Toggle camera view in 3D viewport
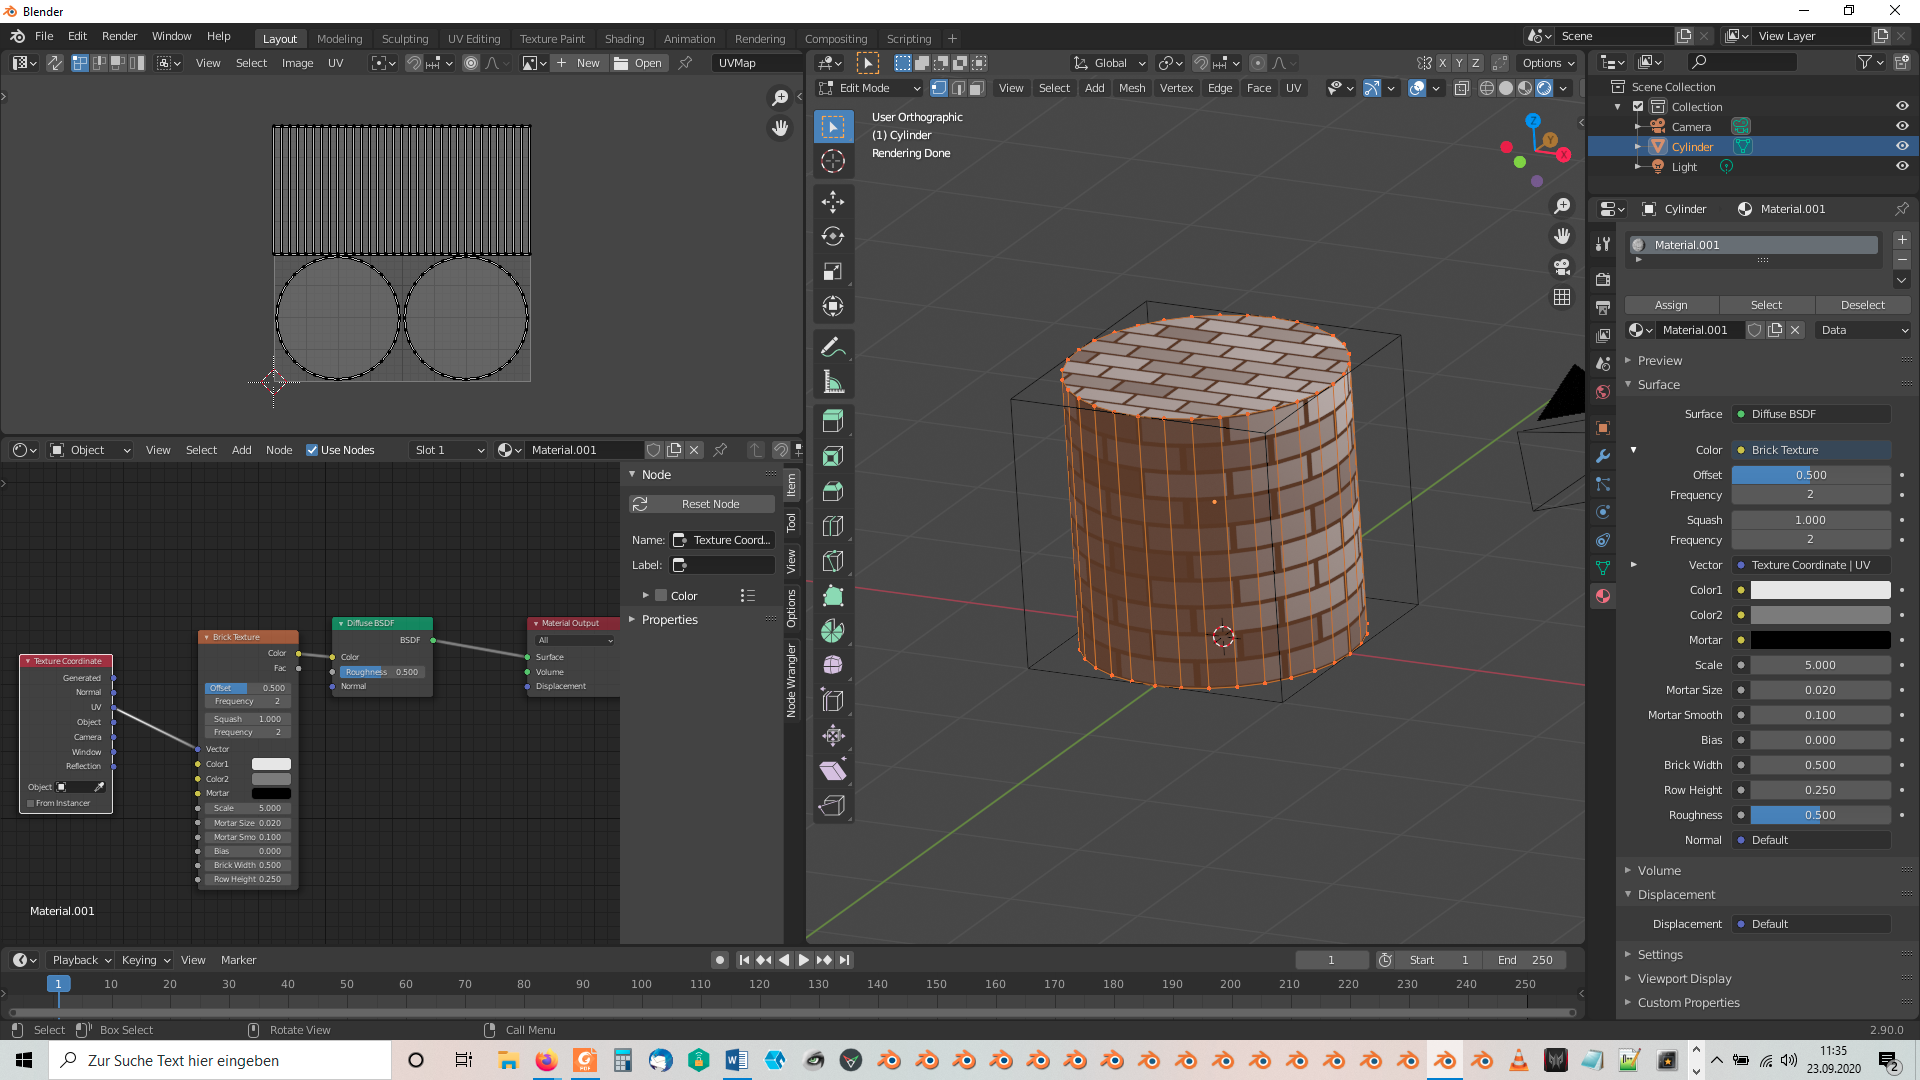The height and width of the screenshot is (1080, 1920). (x=1562, y=267)
